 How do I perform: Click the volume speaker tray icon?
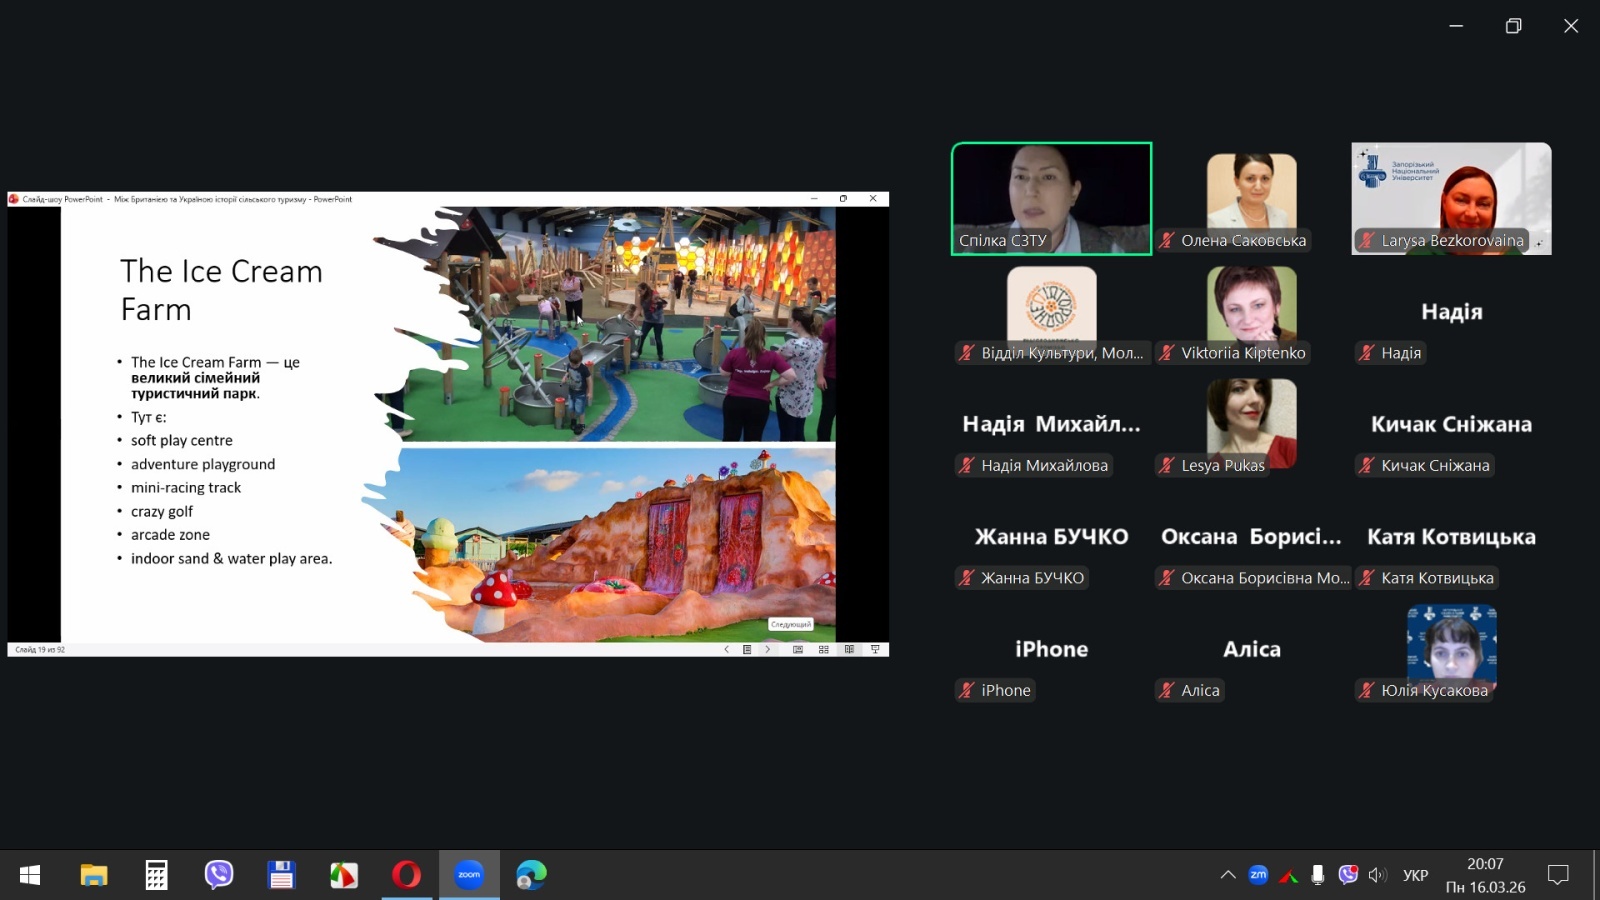tap(1377, 875)
